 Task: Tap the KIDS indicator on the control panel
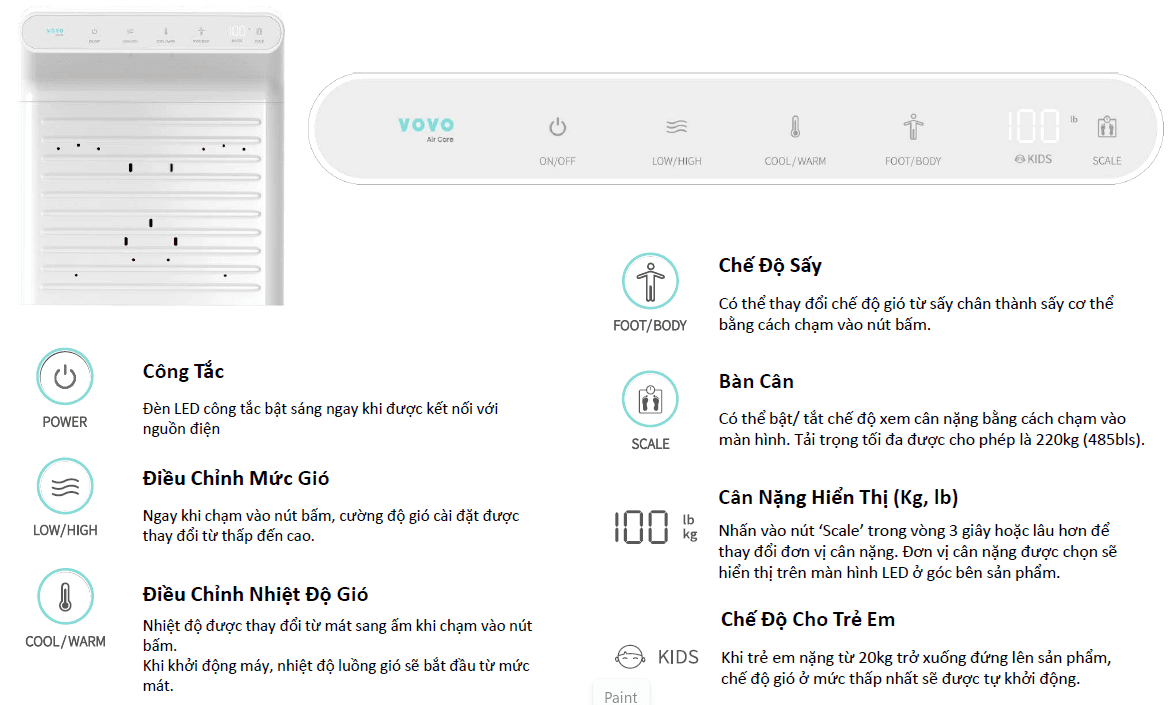pos(1033,159)
